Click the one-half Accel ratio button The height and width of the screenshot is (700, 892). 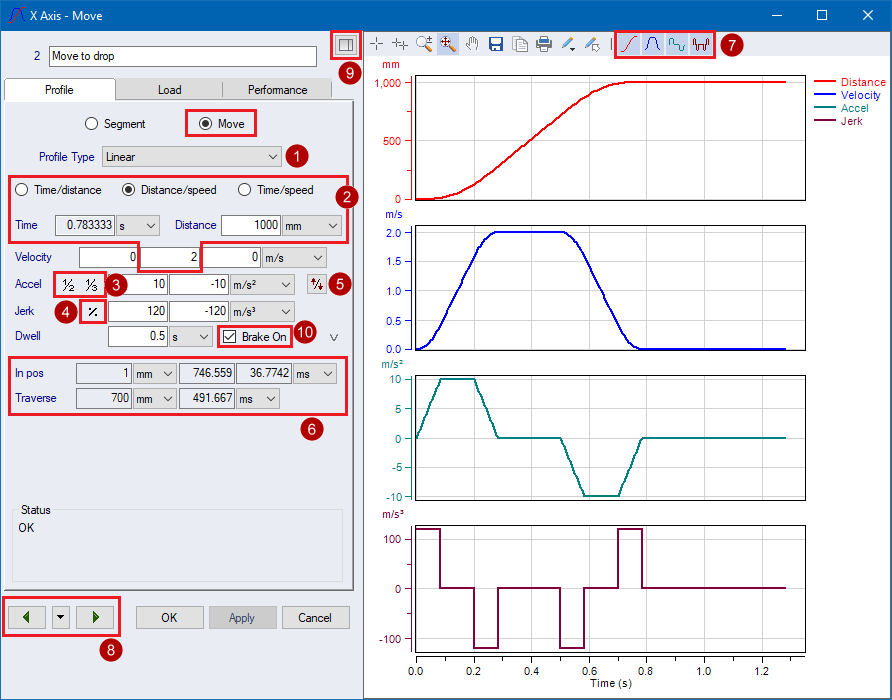tap(68, 284)
